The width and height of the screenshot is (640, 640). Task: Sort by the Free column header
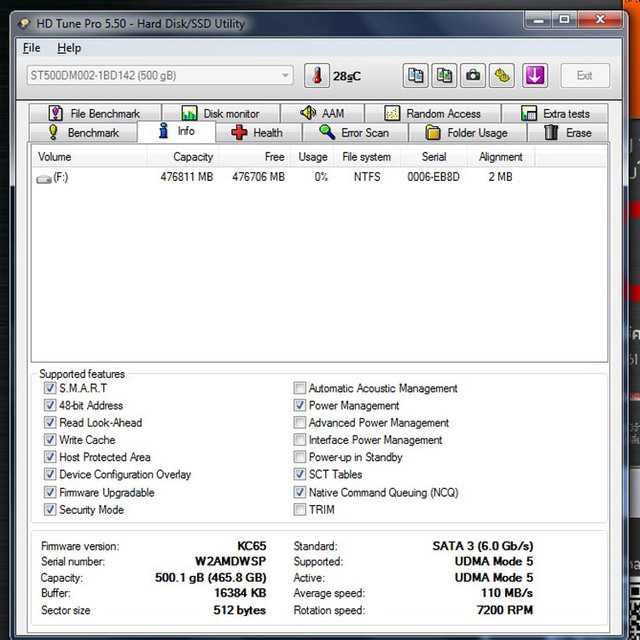click(254, 157)
